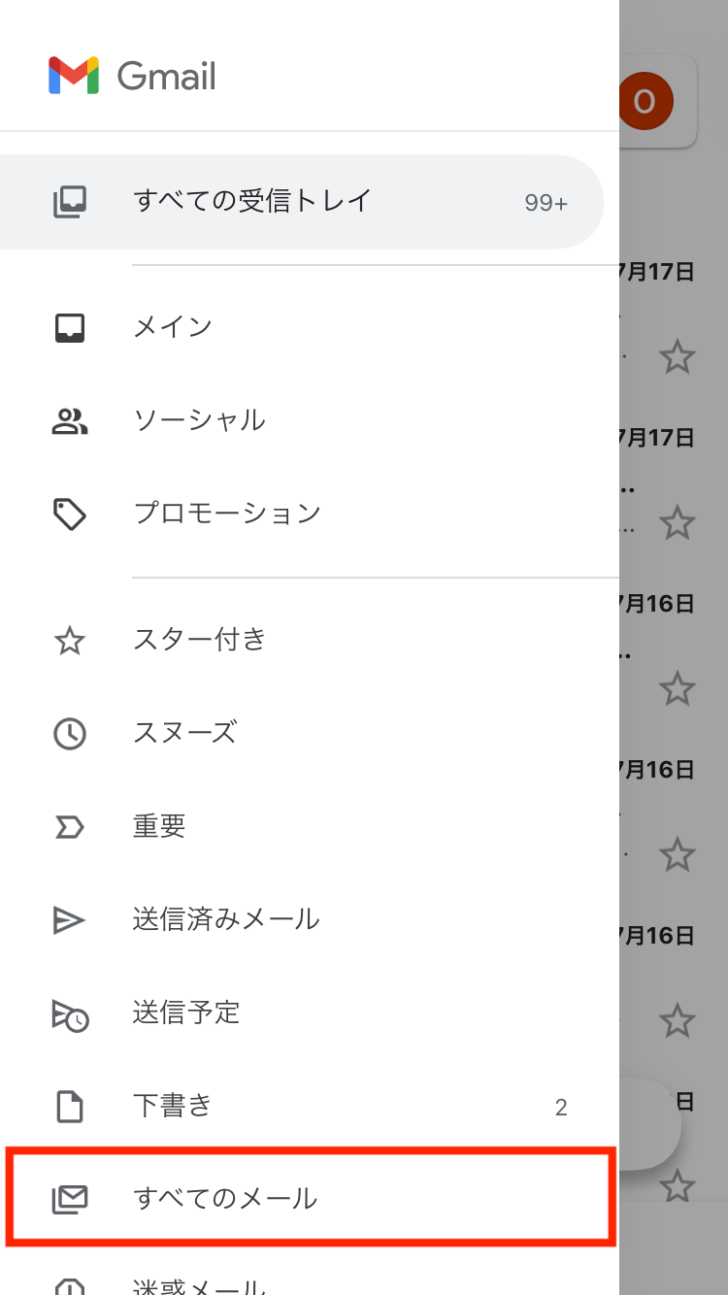The width and height of the screenshot is (728, 1295).
Task: Tap the プロモーション tag icon
Action: click(70, 514)
